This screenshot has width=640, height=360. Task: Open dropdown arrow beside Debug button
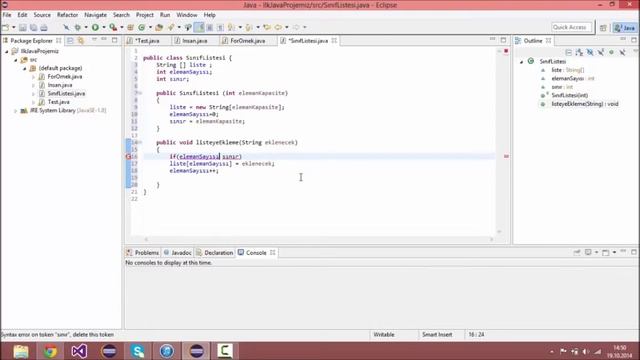[x=86, y=27]
